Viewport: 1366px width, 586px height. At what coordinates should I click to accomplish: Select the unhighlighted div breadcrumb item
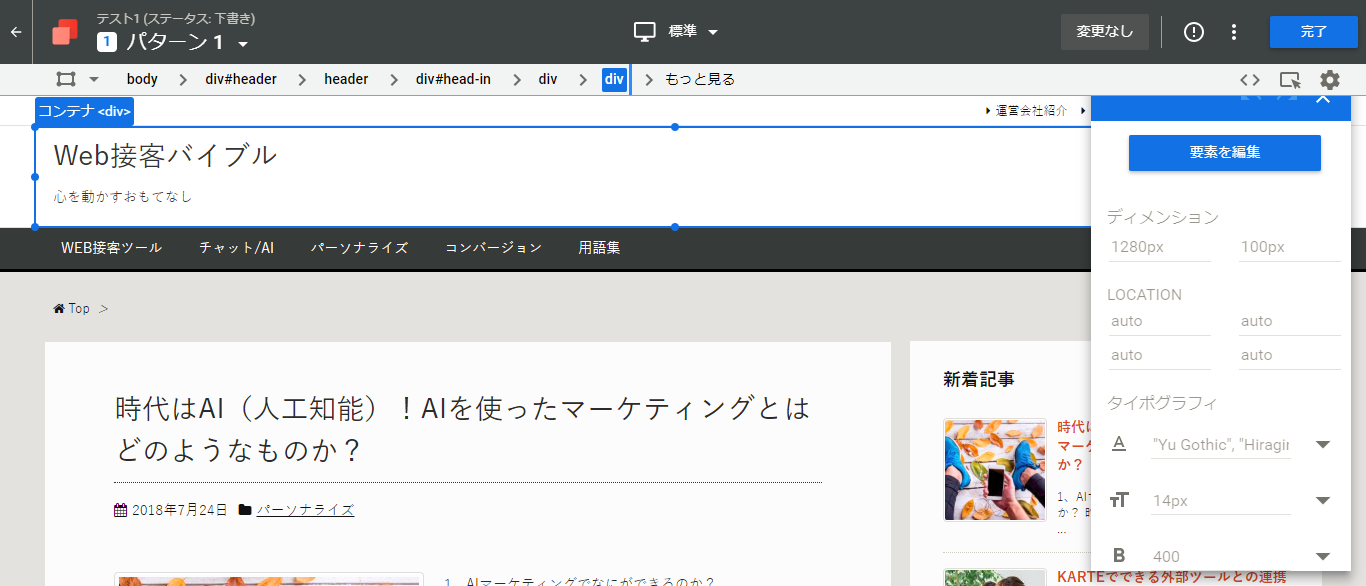548,79
